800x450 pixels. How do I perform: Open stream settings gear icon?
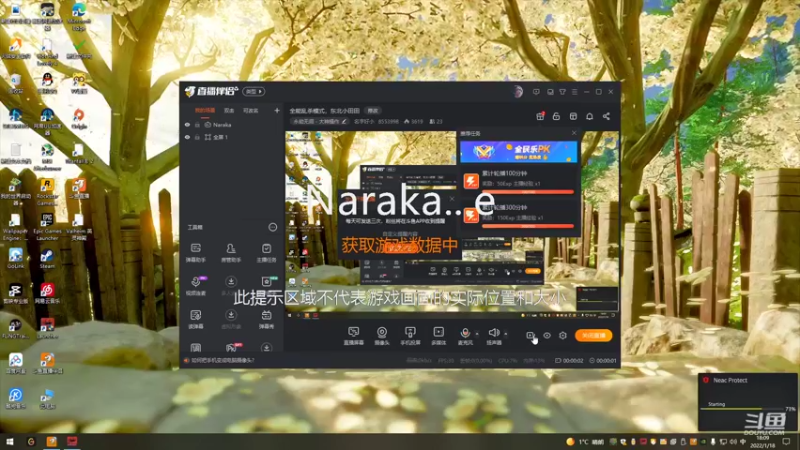[x=563, y=335]
